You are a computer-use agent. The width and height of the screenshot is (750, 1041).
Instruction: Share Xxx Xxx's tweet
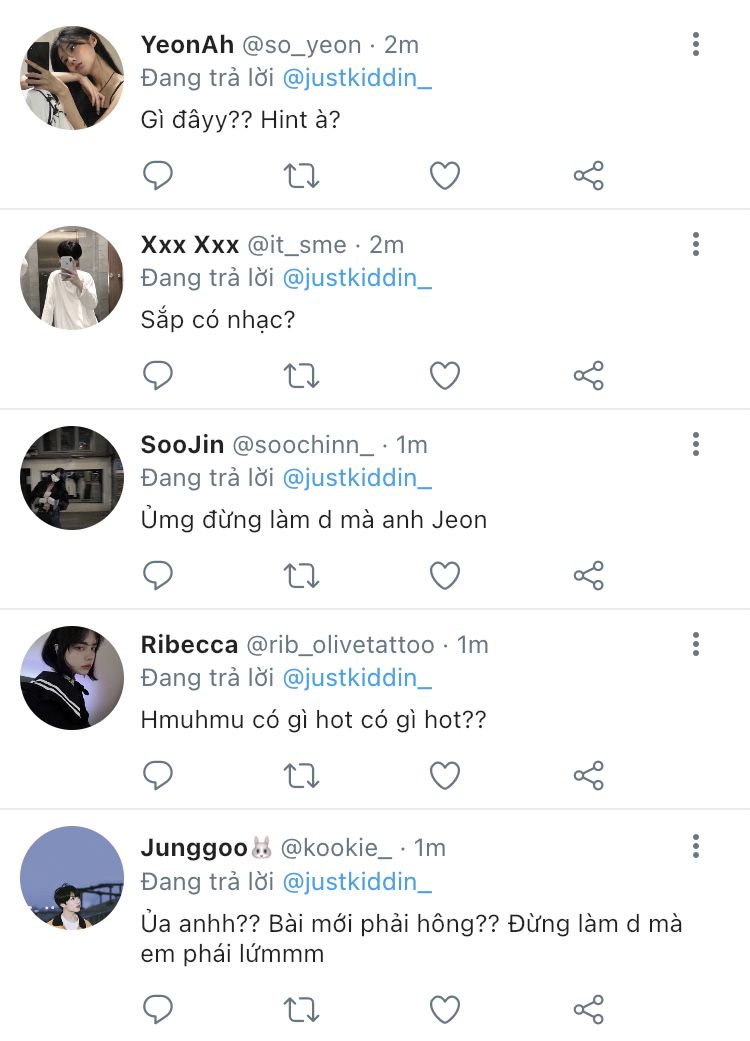[589, 376]
